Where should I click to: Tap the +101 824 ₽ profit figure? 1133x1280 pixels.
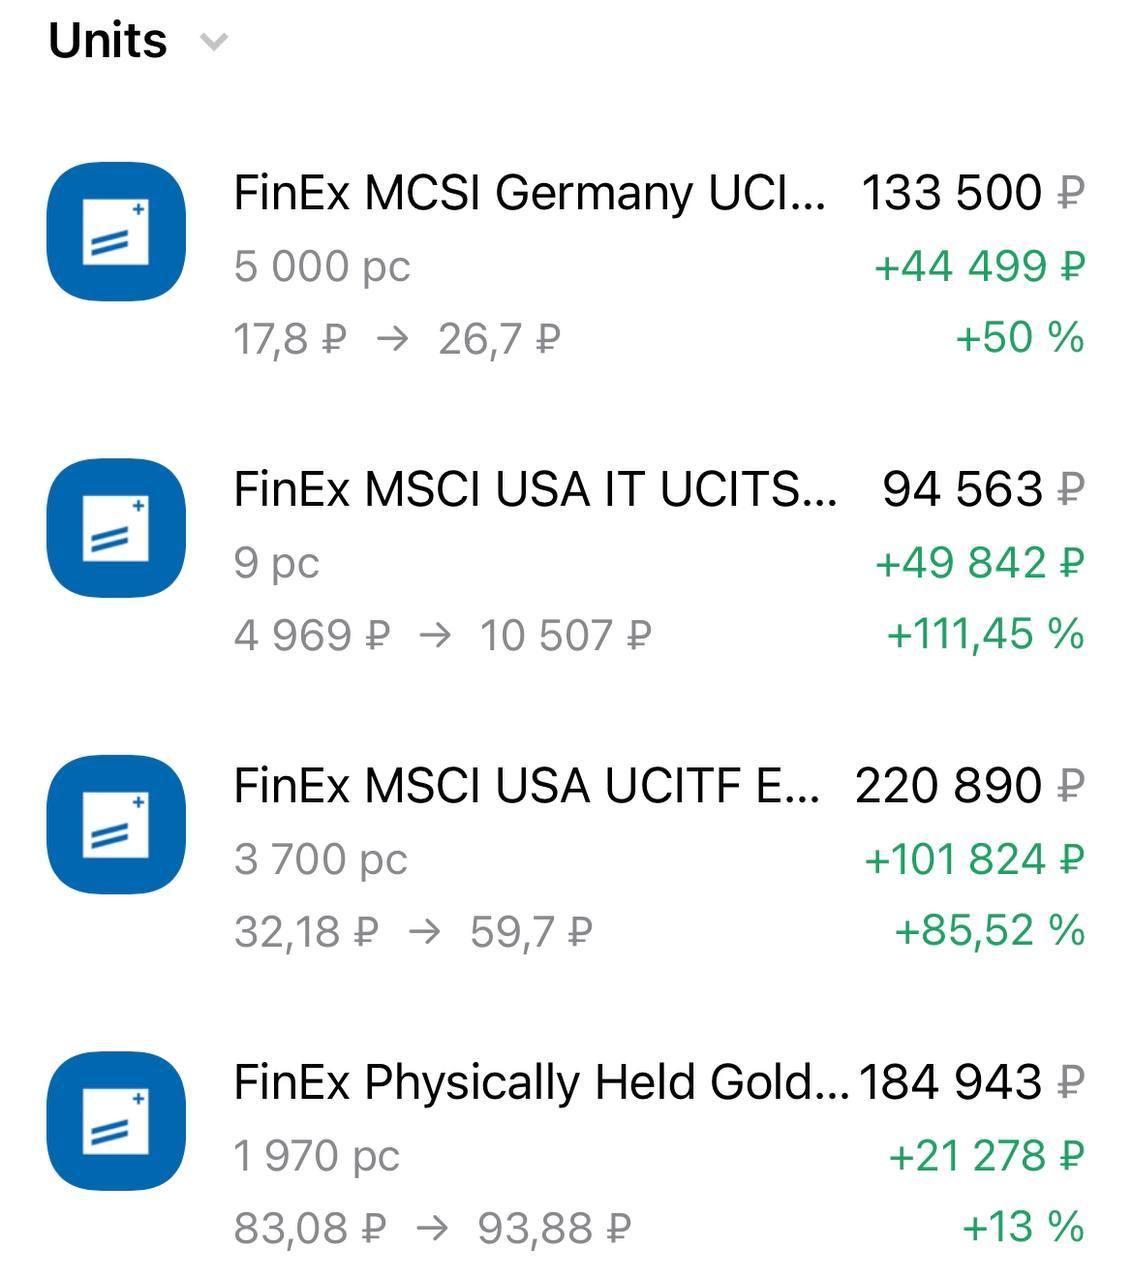click(x=974, y=859)
